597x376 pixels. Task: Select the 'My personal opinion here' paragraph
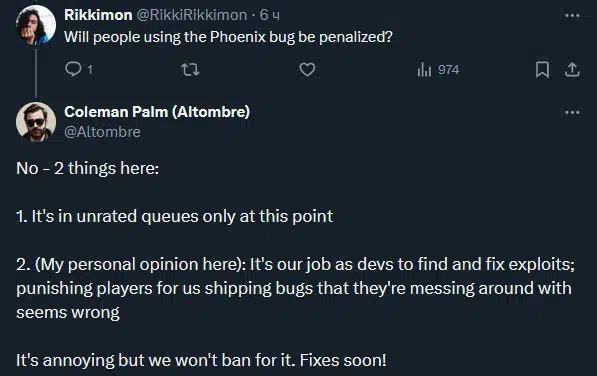(x=295, y=288)
